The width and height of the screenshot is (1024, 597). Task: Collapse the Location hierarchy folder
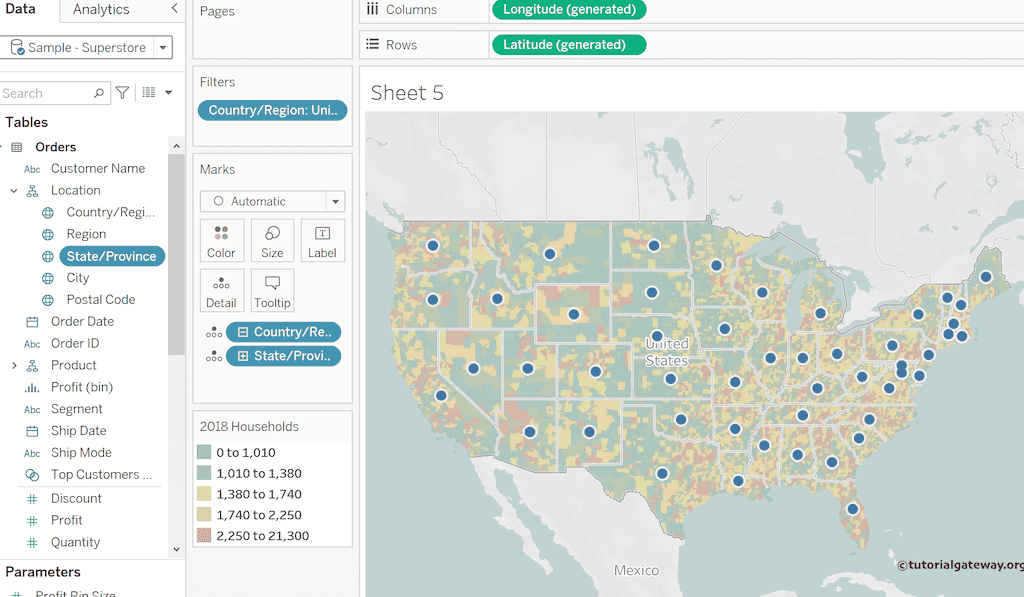[14, 191]
